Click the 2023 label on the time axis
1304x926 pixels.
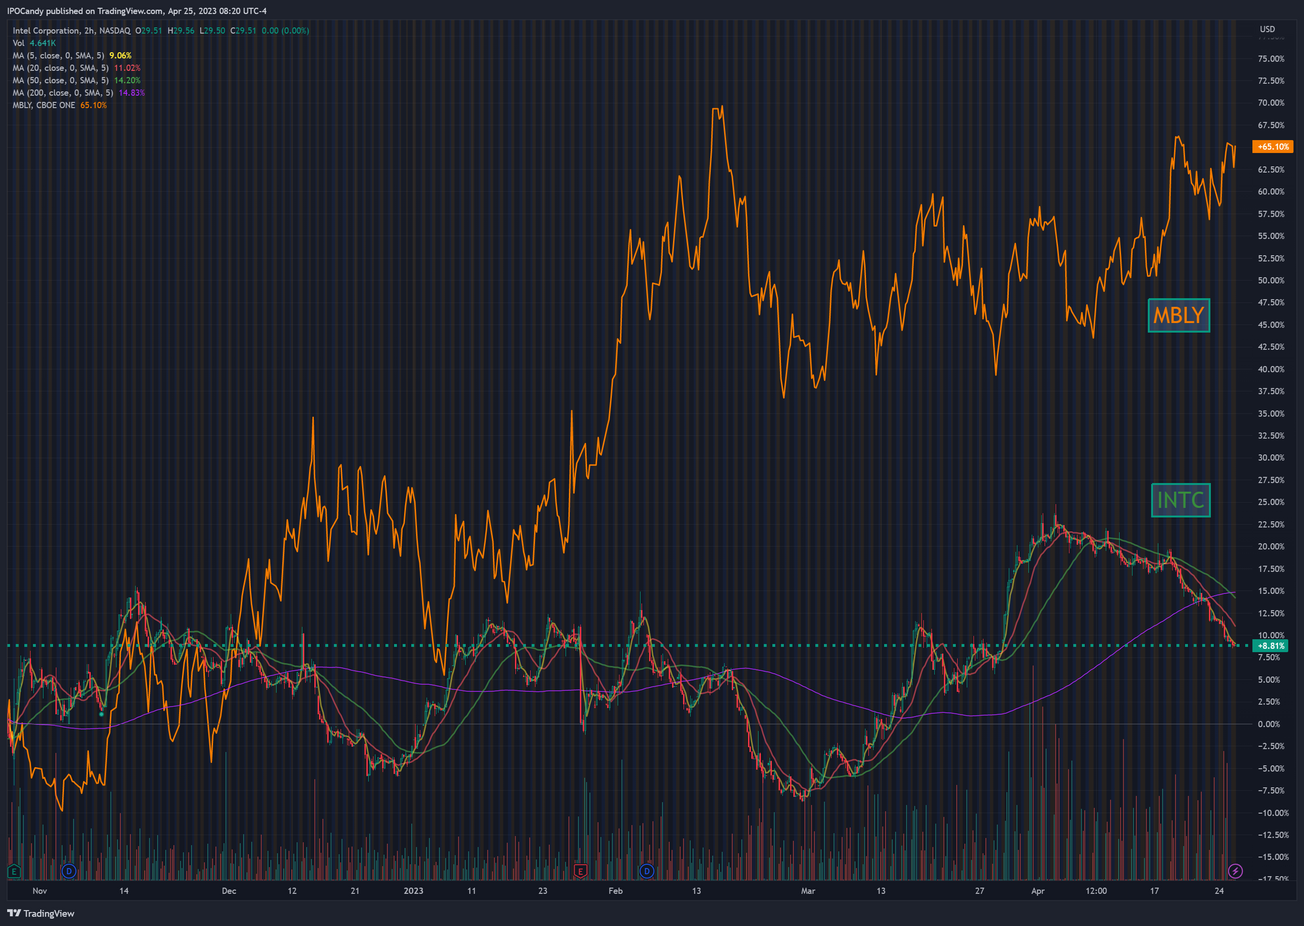[412, 890]
